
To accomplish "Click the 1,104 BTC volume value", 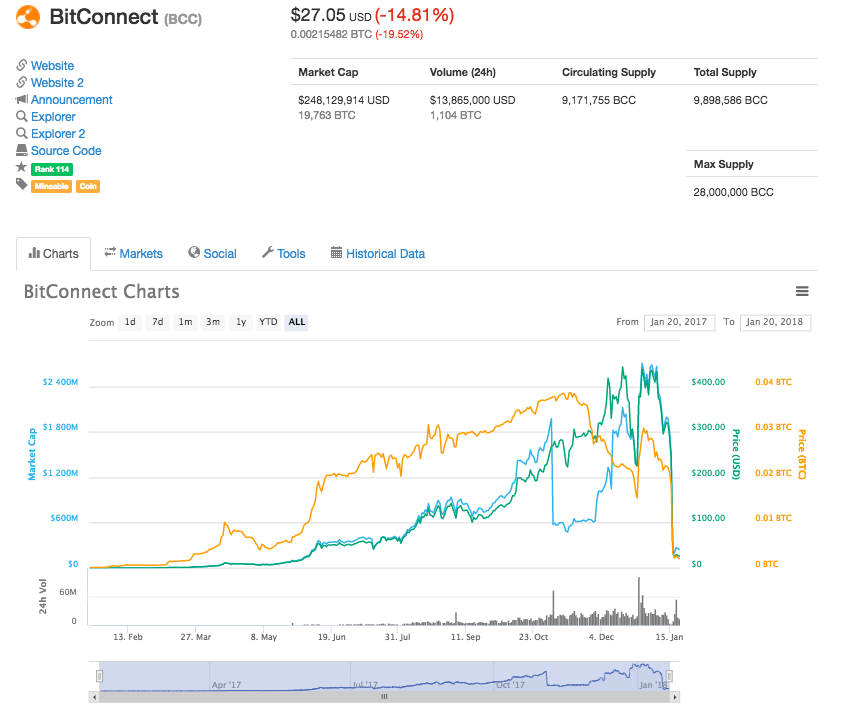I will [x=455, y=115].
